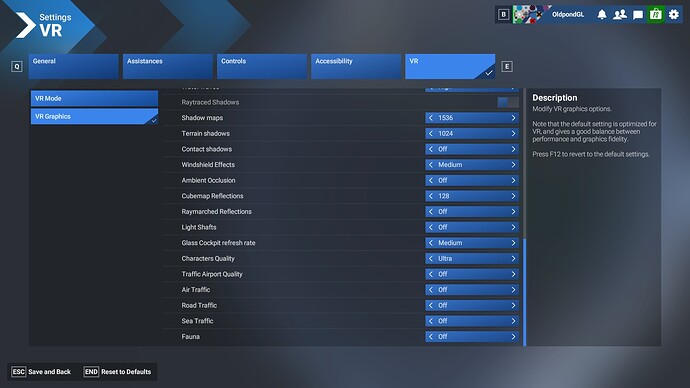
Task: Switch to the Accessibility tab
Action: pos(356,66)
